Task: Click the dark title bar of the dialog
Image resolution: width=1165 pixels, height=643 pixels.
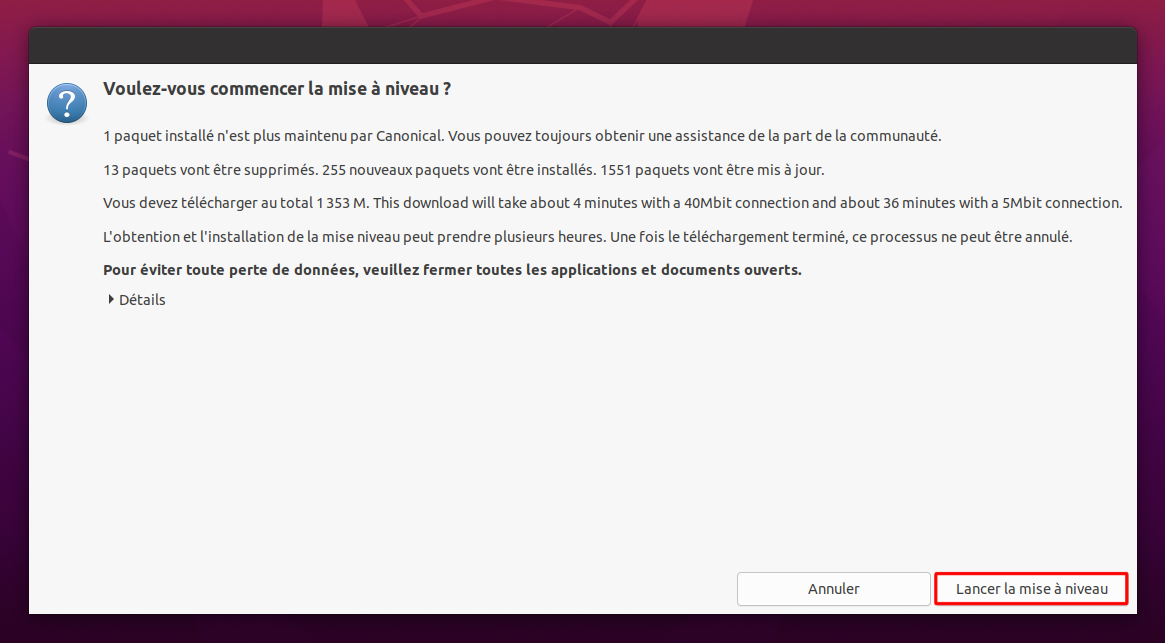Action: pos(582,45)
